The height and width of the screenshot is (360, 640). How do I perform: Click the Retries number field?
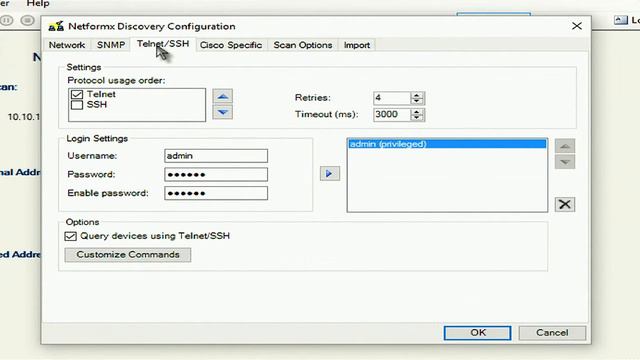click(392, 98)
